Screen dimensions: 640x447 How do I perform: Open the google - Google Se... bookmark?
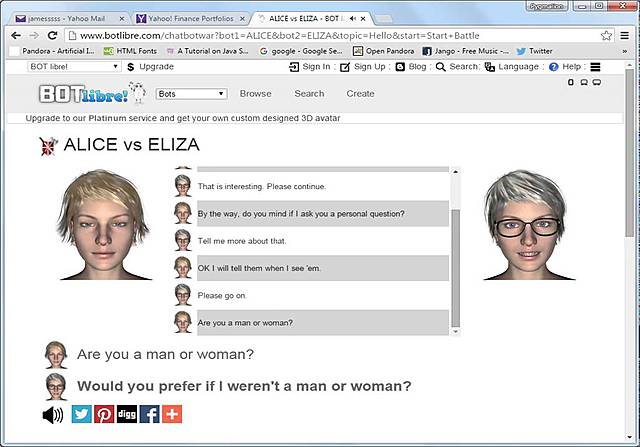301,51
